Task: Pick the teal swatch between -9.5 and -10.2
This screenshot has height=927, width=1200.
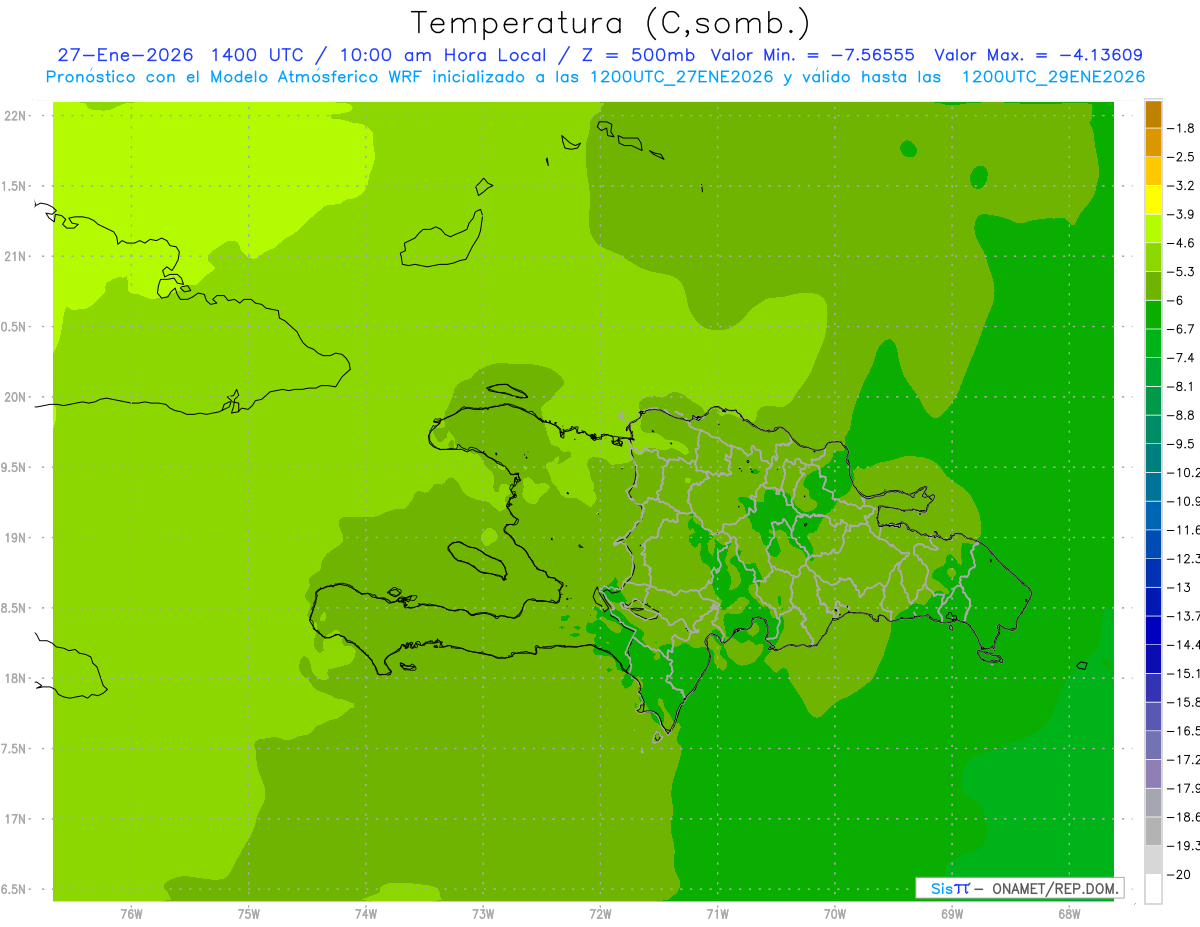Action: 1153,458
